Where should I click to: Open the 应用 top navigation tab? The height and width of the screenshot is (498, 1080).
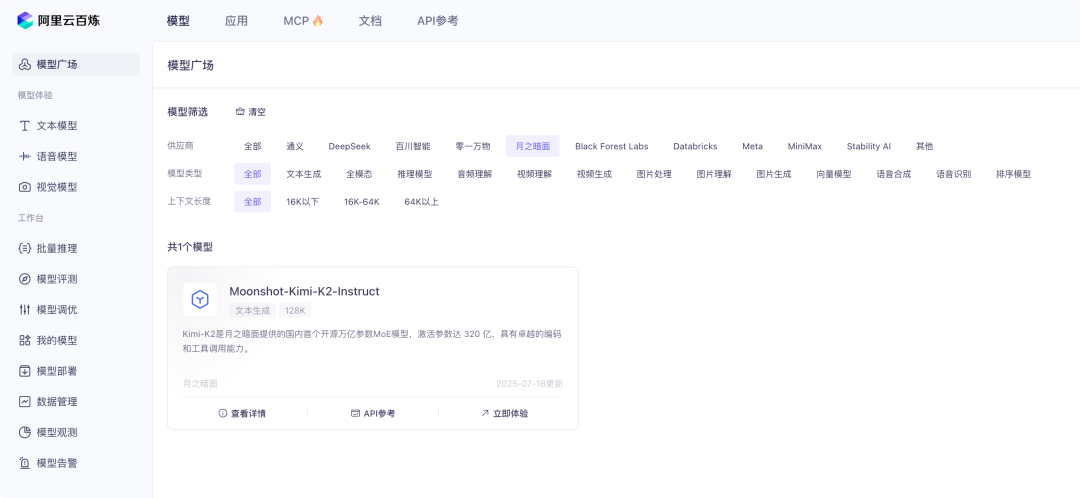[236, 21]
